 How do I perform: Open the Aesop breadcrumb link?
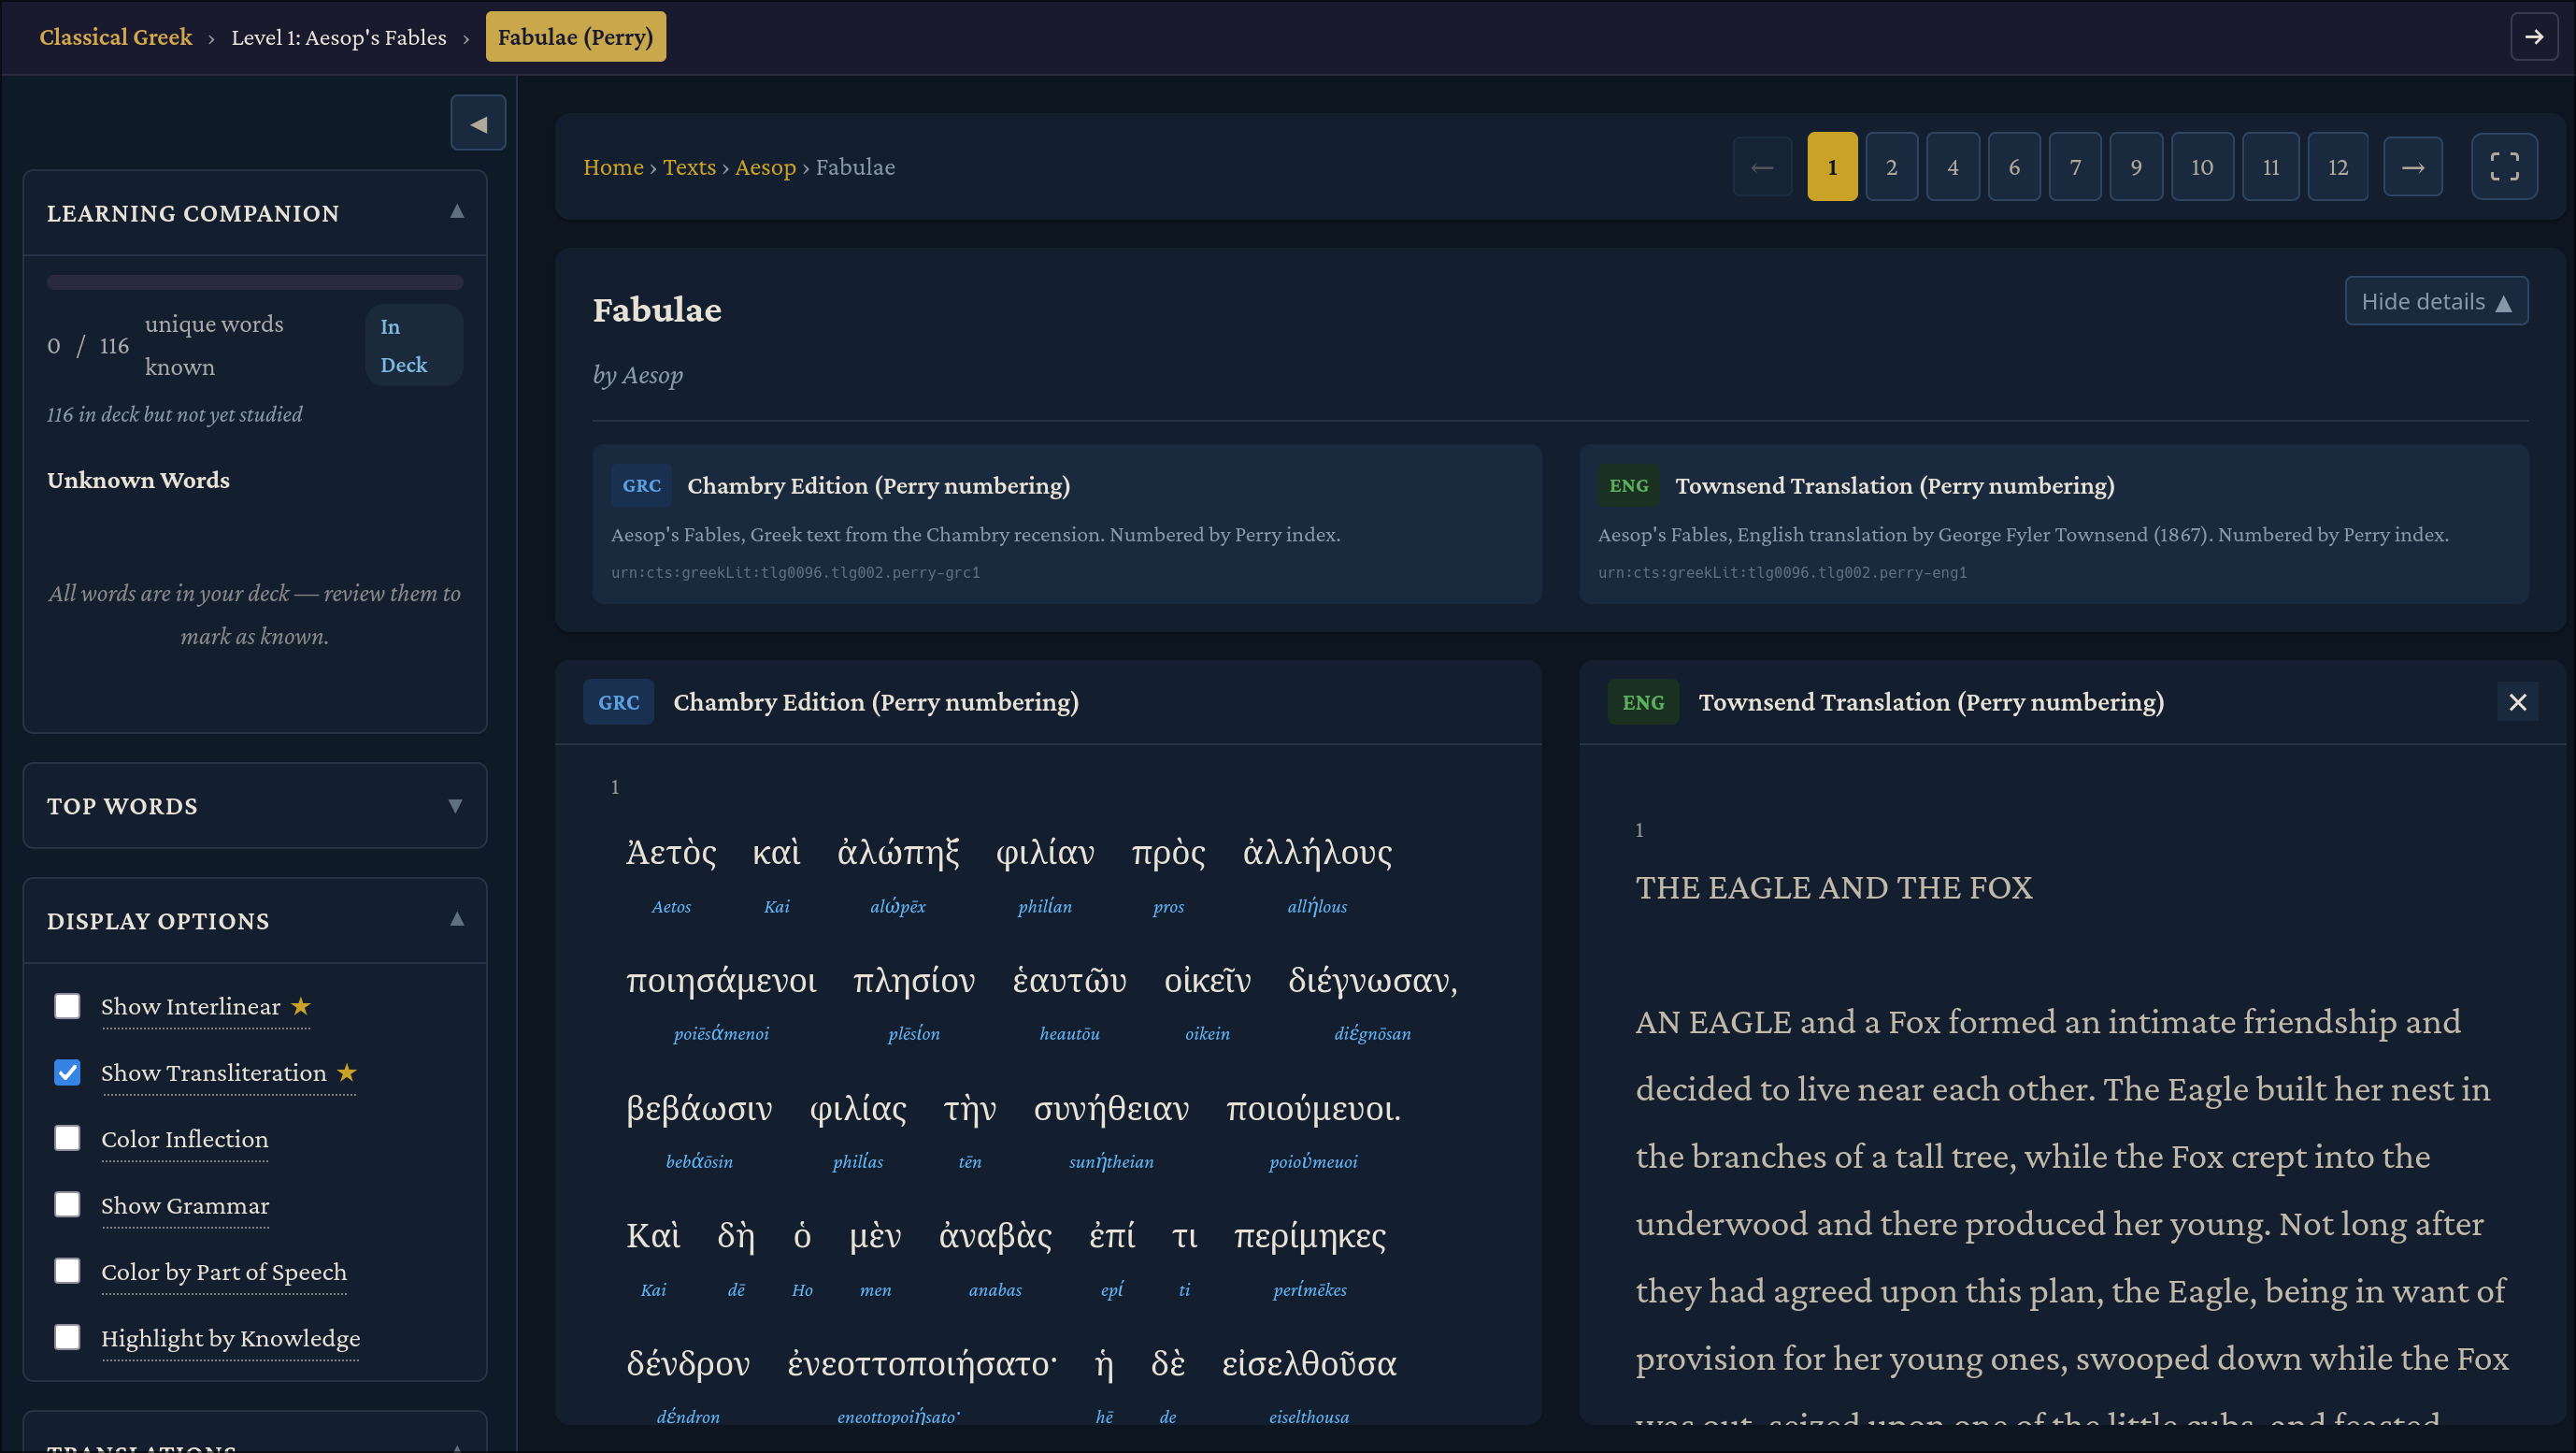[x=765, y=167]
